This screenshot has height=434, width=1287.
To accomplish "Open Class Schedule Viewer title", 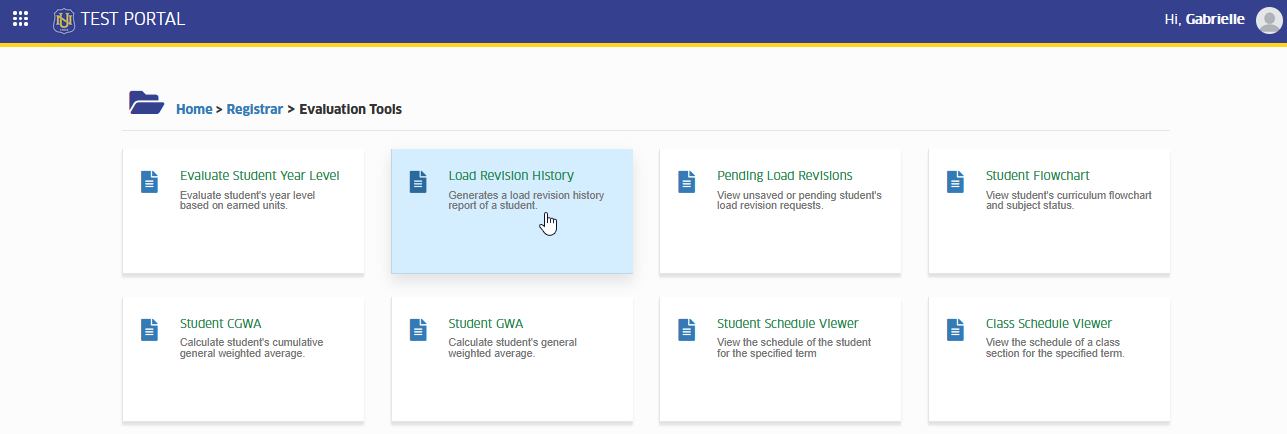I will click(x=1049, y=324).
